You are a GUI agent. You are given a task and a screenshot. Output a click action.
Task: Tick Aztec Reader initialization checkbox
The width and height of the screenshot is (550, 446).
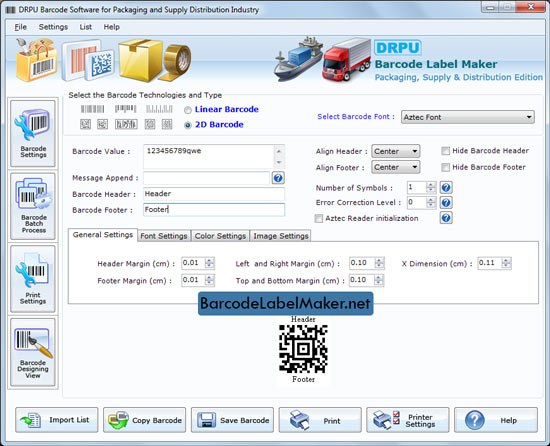[318, 218]
